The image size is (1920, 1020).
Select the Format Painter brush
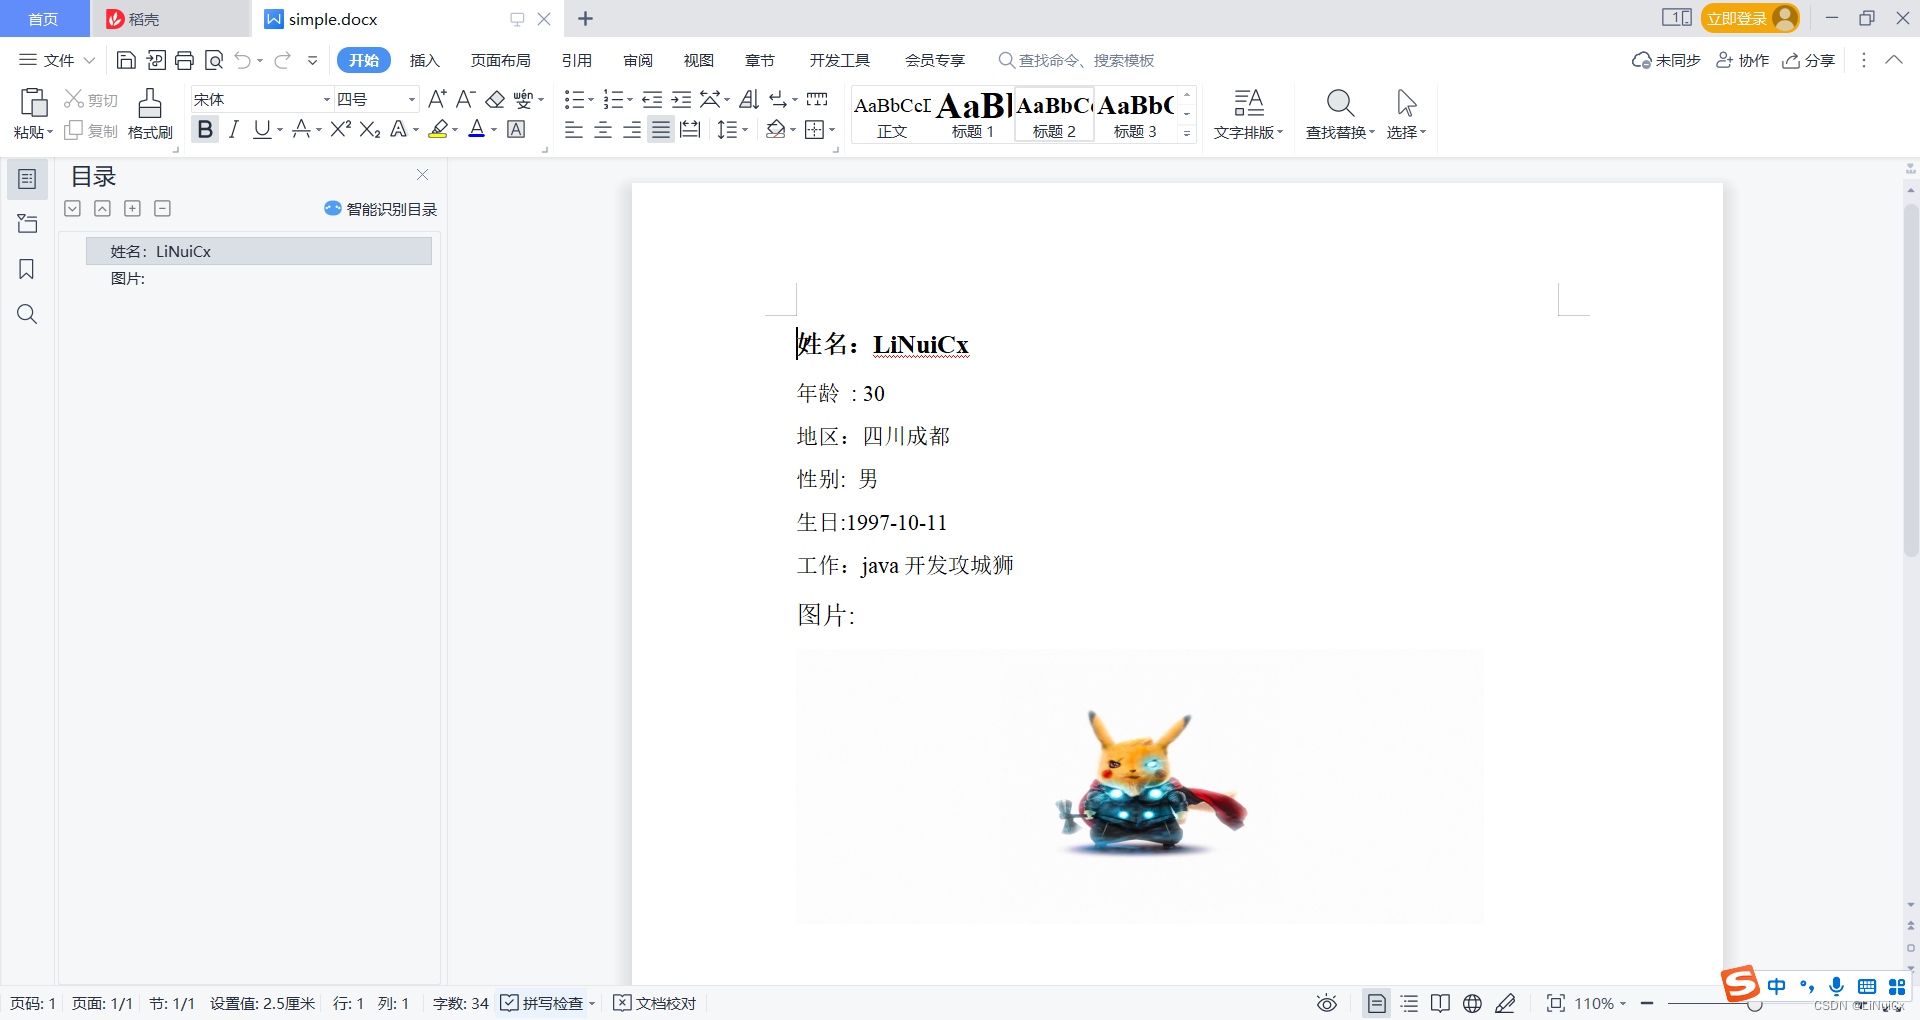pos(150,103)
